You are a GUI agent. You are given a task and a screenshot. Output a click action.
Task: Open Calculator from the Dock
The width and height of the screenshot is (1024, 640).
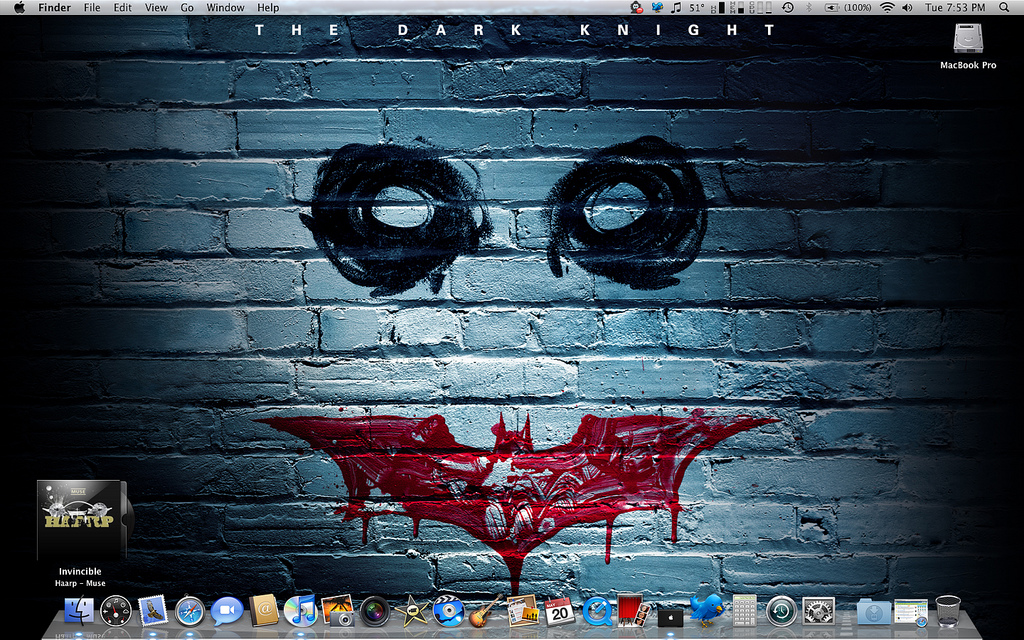pos(744,611)
